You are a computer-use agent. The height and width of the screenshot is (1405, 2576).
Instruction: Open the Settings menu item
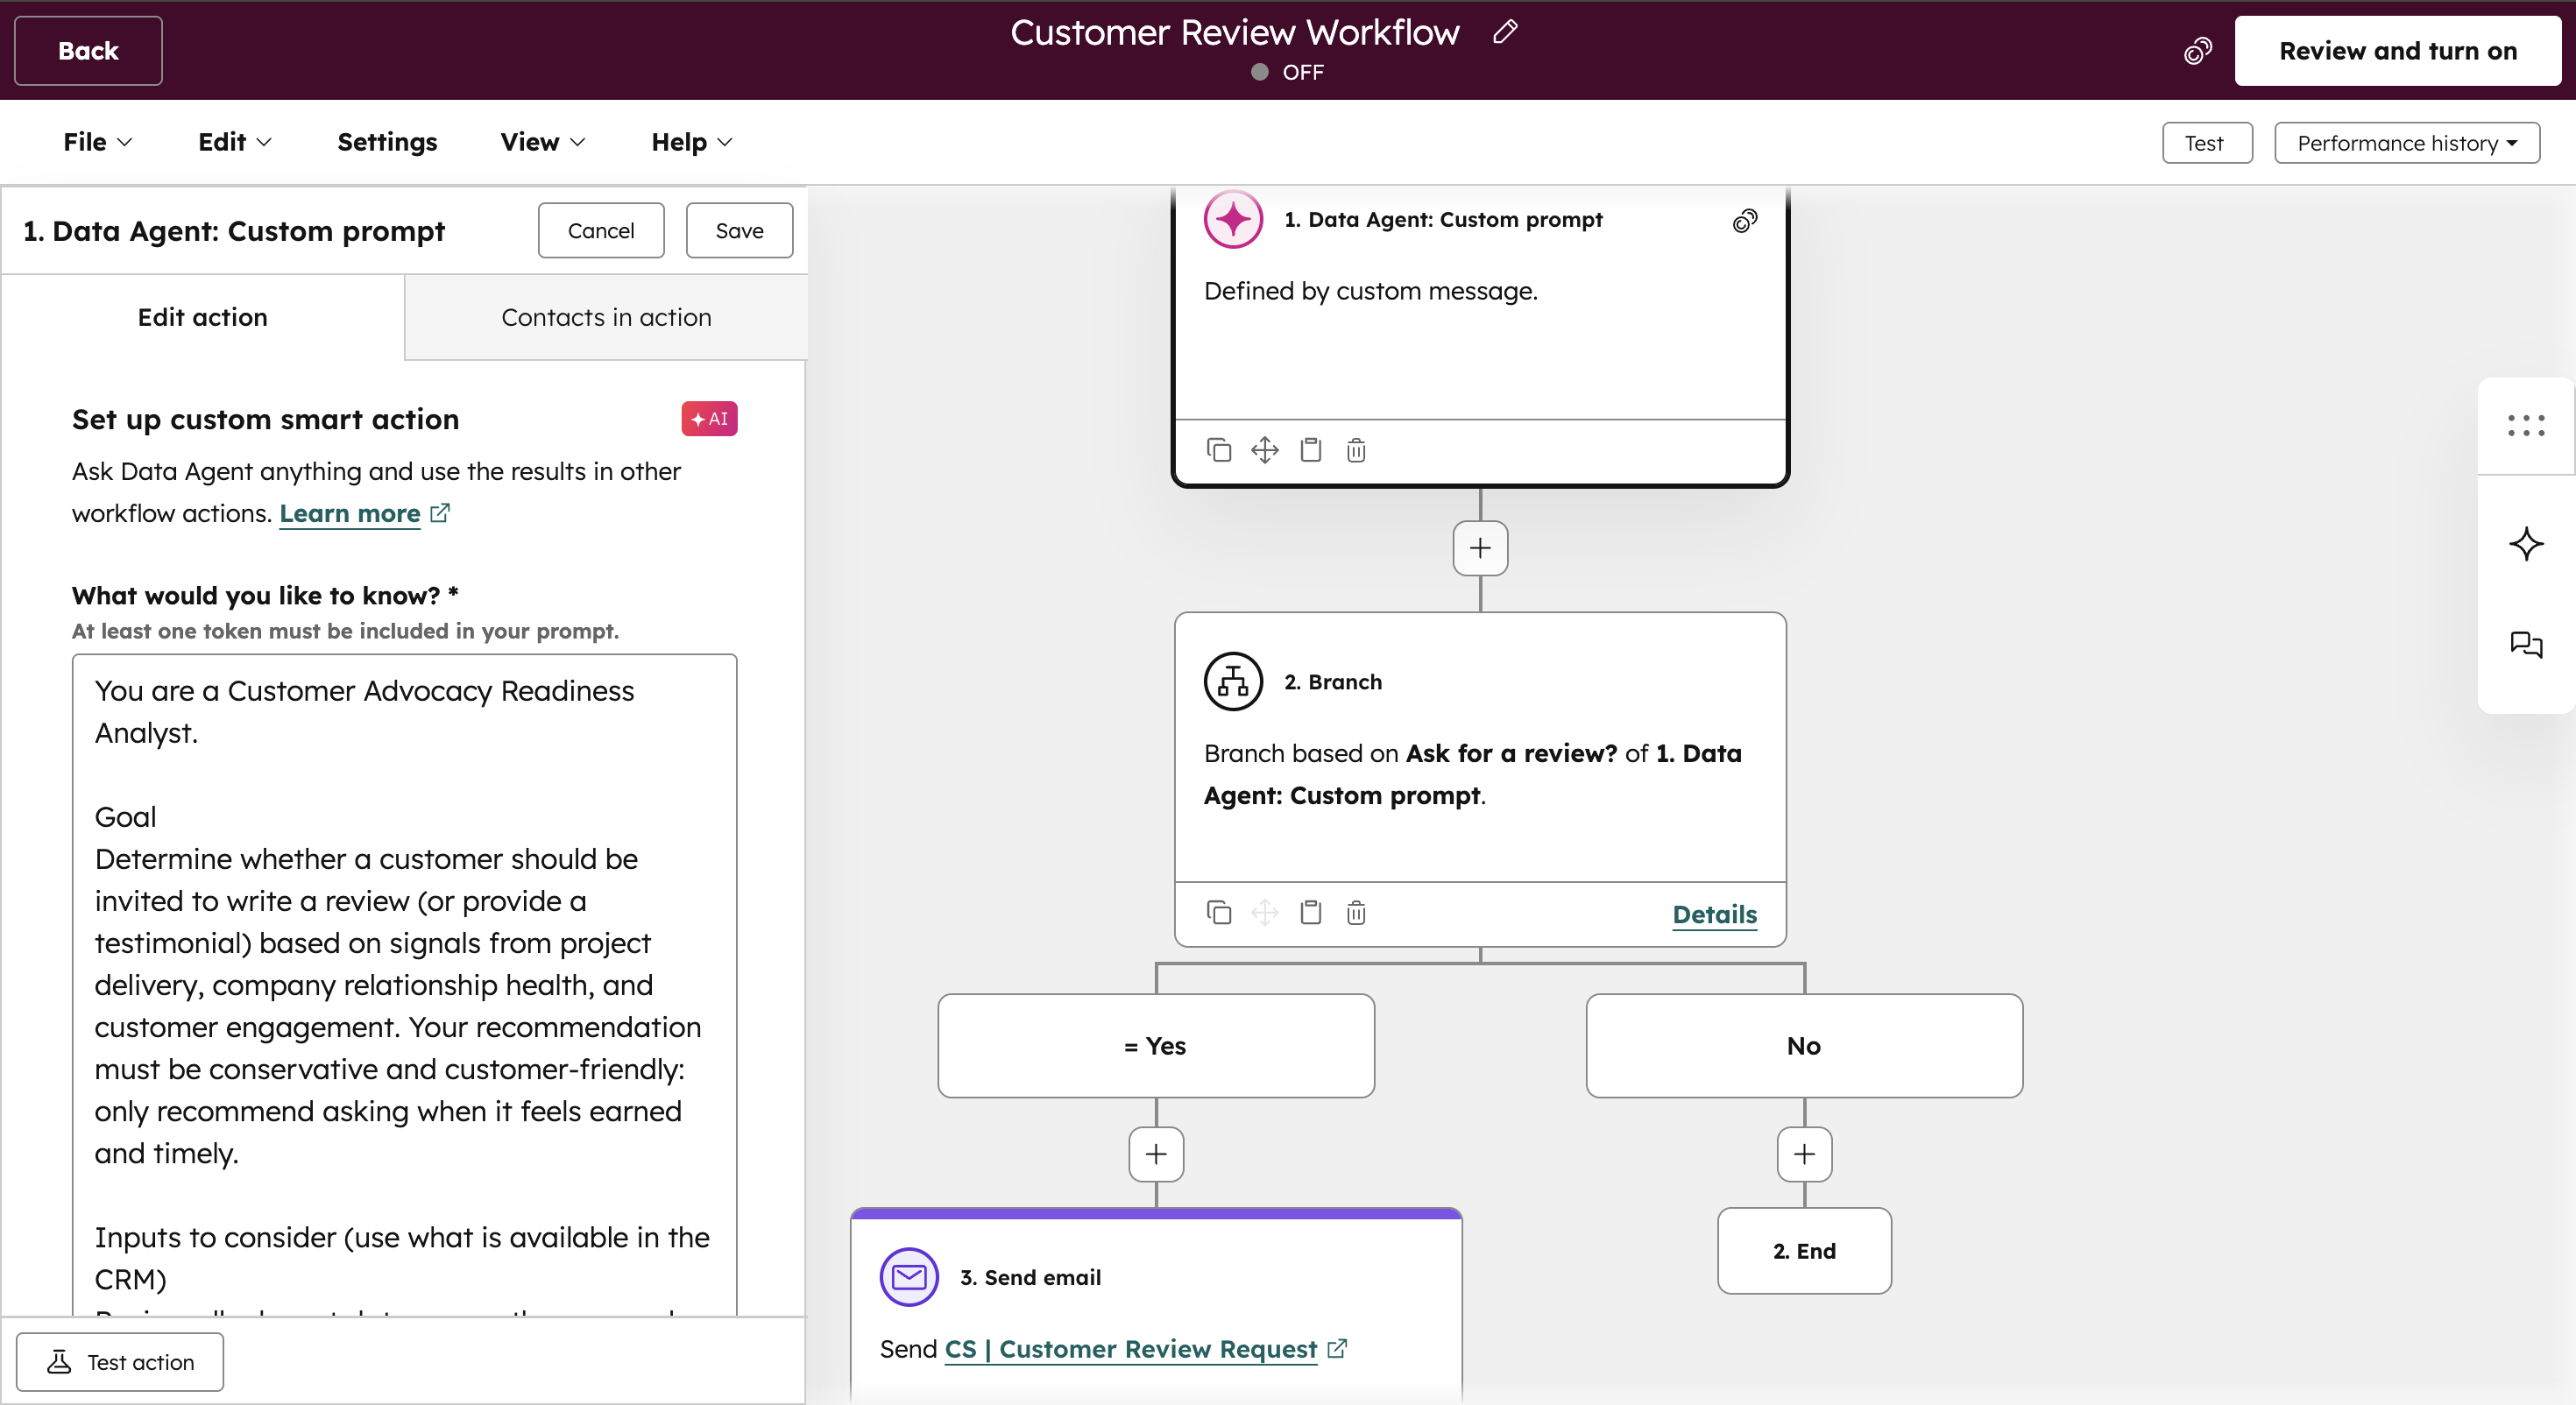coord(387,142)
